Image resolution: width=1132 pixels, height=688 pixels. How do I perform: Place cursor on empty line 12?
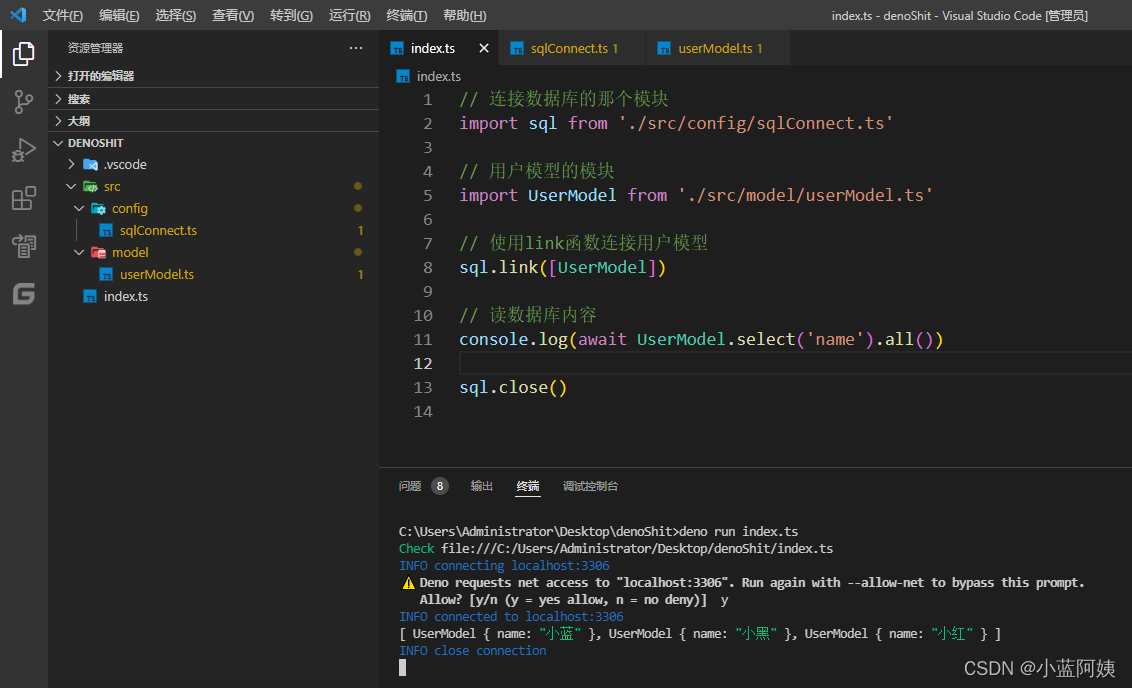pyautogui.click(x=794, y=364)
